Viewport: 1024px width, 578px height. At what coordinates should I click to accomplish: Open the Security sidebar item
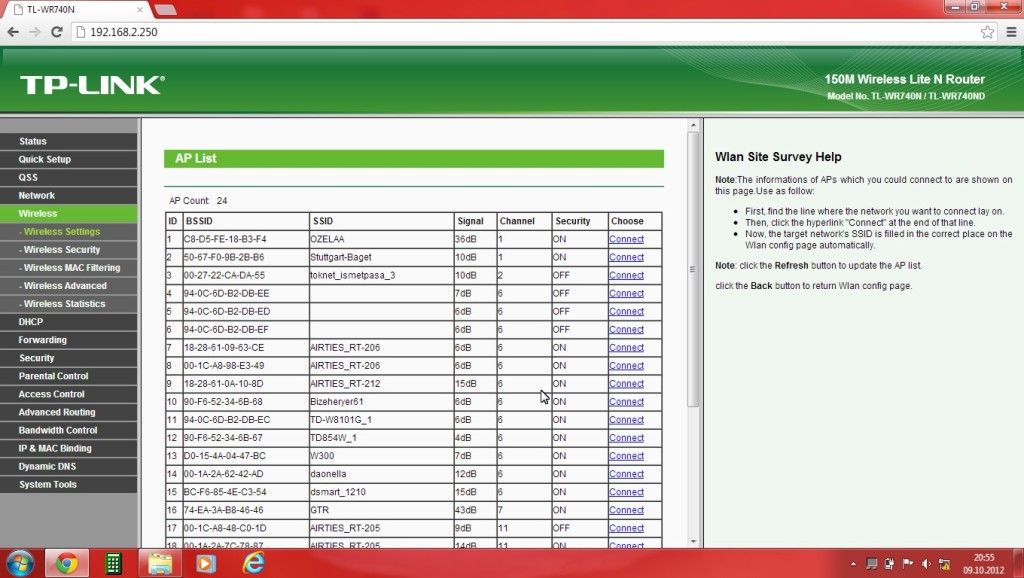(x=69, y=358)
